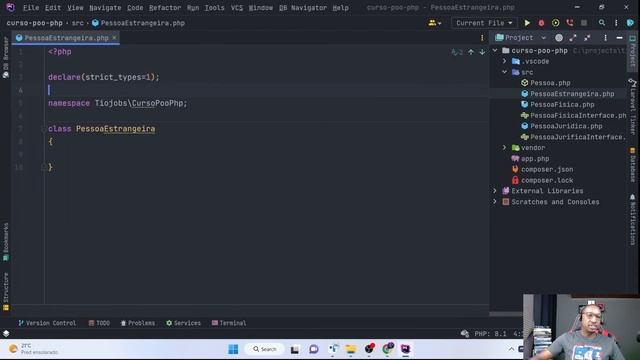Open PessoaFisicaInterface.php file

coord(578,116)
